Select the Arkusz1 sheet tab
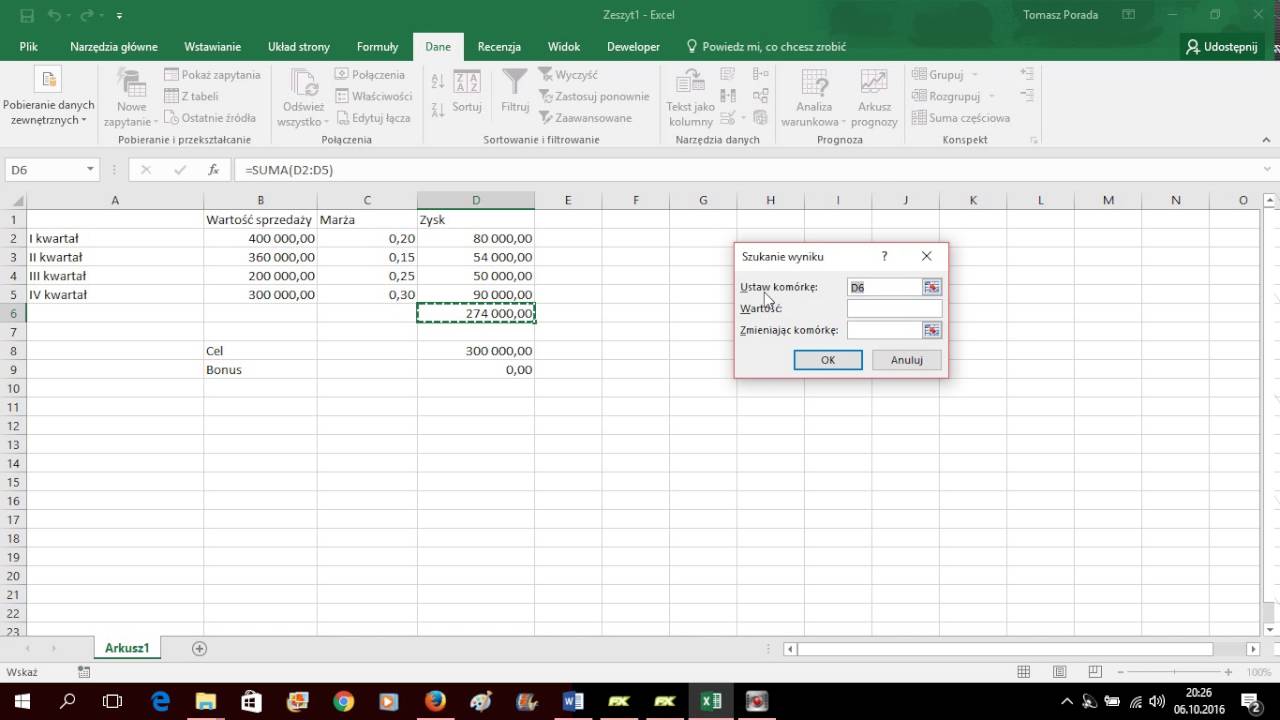1280x720 pixels. point(127,648)
